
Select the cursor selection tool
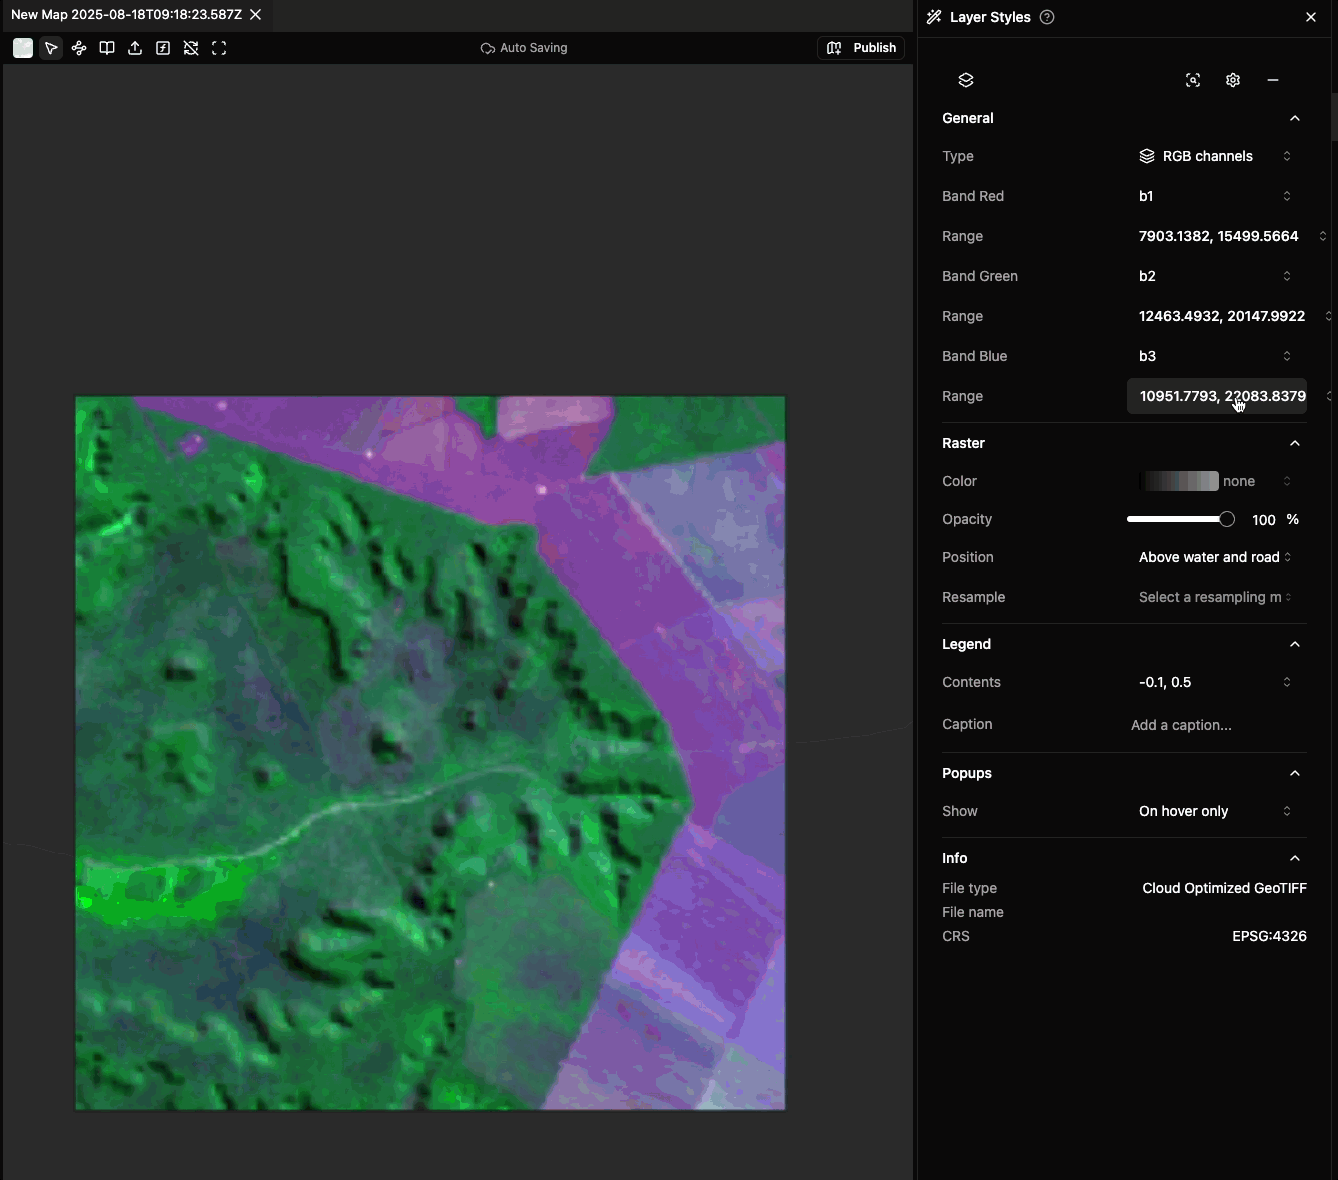51,47
